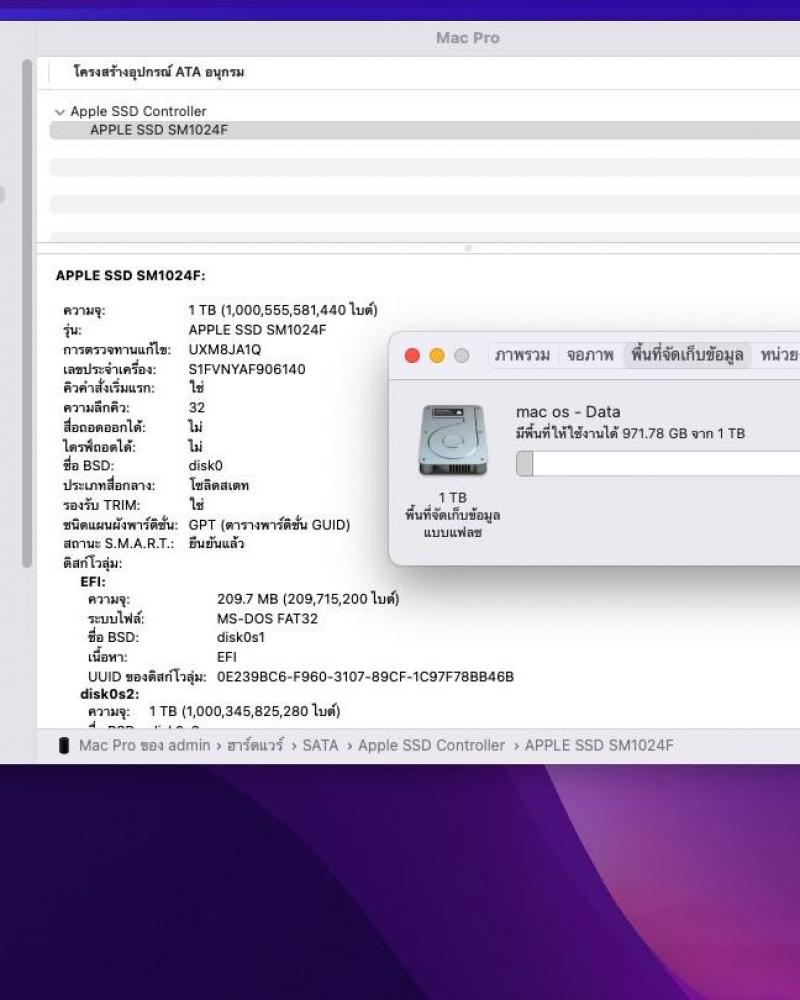Screen dimensions: 800x1000
Task: Open the จอภาพ tab
Action: (590, 355)
